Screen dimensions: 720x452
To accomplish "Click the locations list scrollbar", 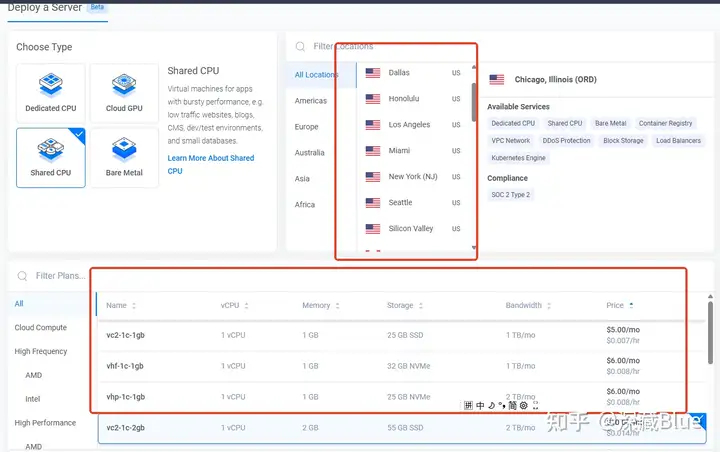I will pyautogui.click(x=474, y=100).
